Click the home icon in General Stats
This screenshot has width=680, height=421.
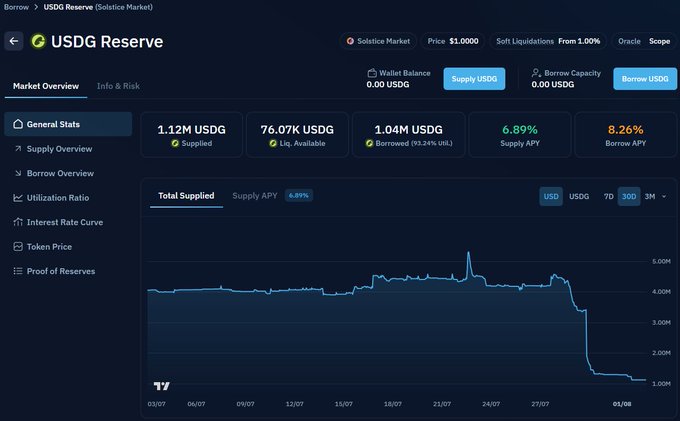(18, 124)
